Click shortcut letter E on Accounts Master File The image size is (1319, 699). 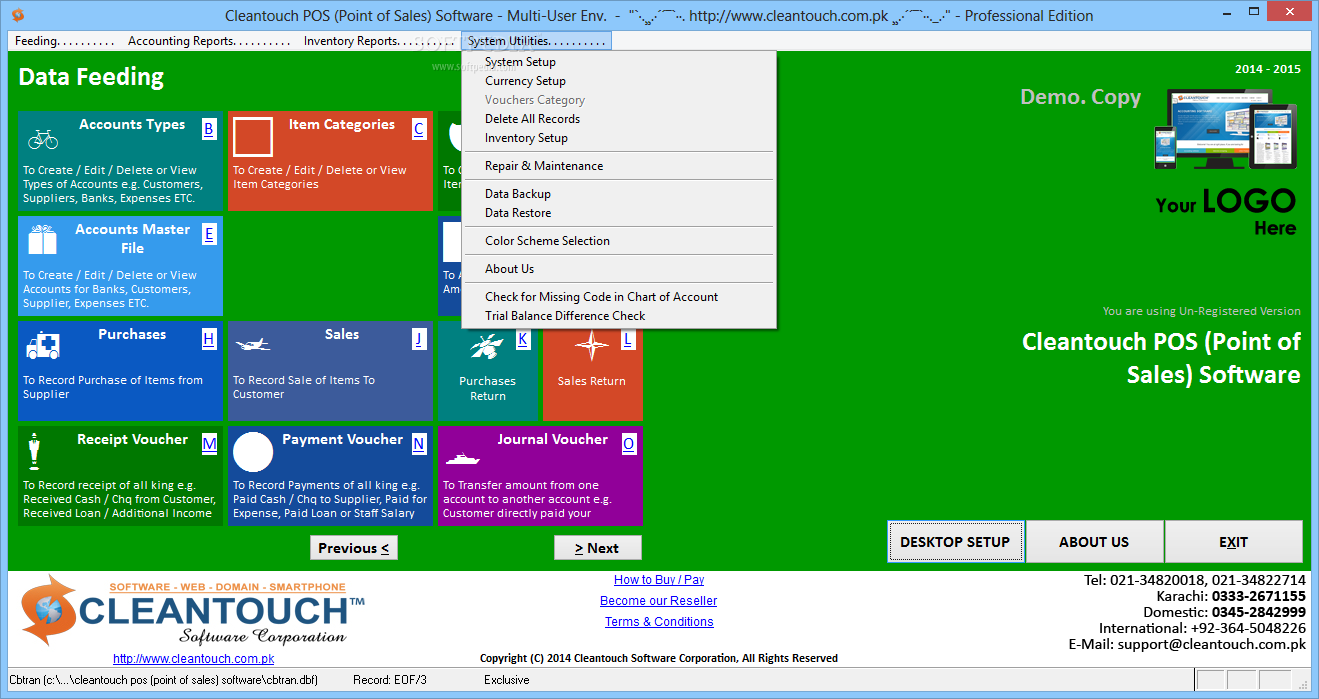click(x=209, y=234)
